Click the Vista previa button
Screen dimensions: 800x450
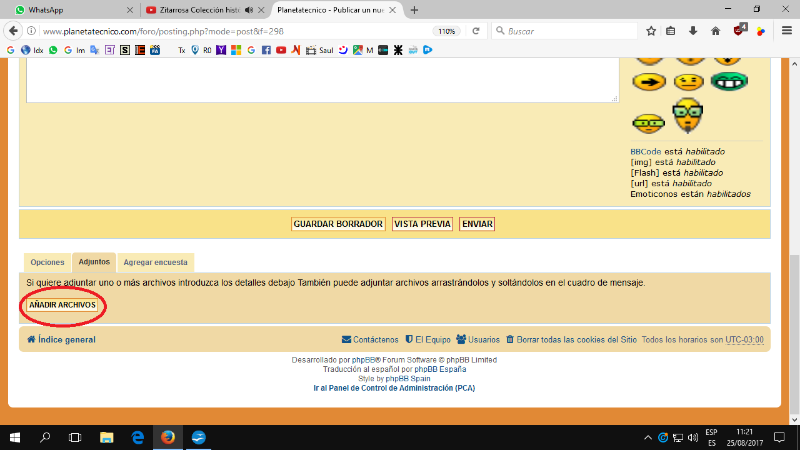(422, 224)
